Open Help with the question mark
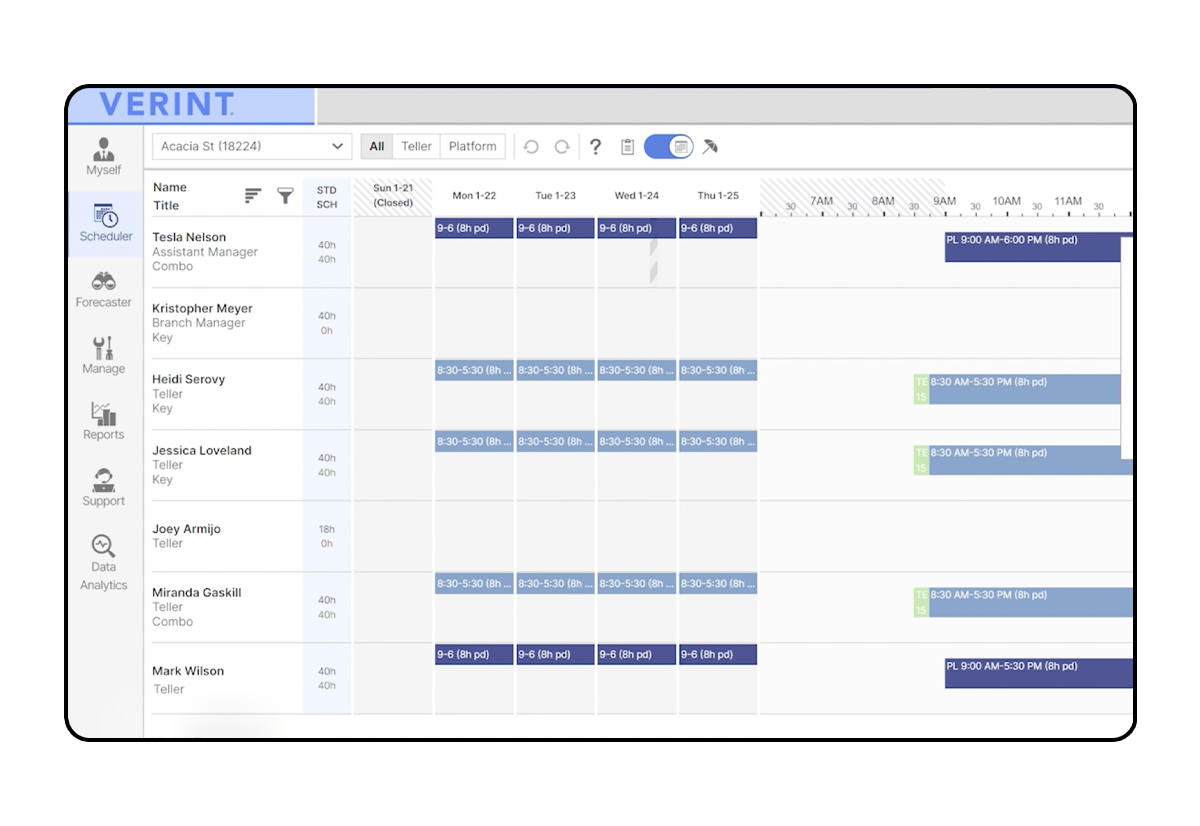Image resolution: width=1200 pixels, height=826 pixels. click(595, 146)
